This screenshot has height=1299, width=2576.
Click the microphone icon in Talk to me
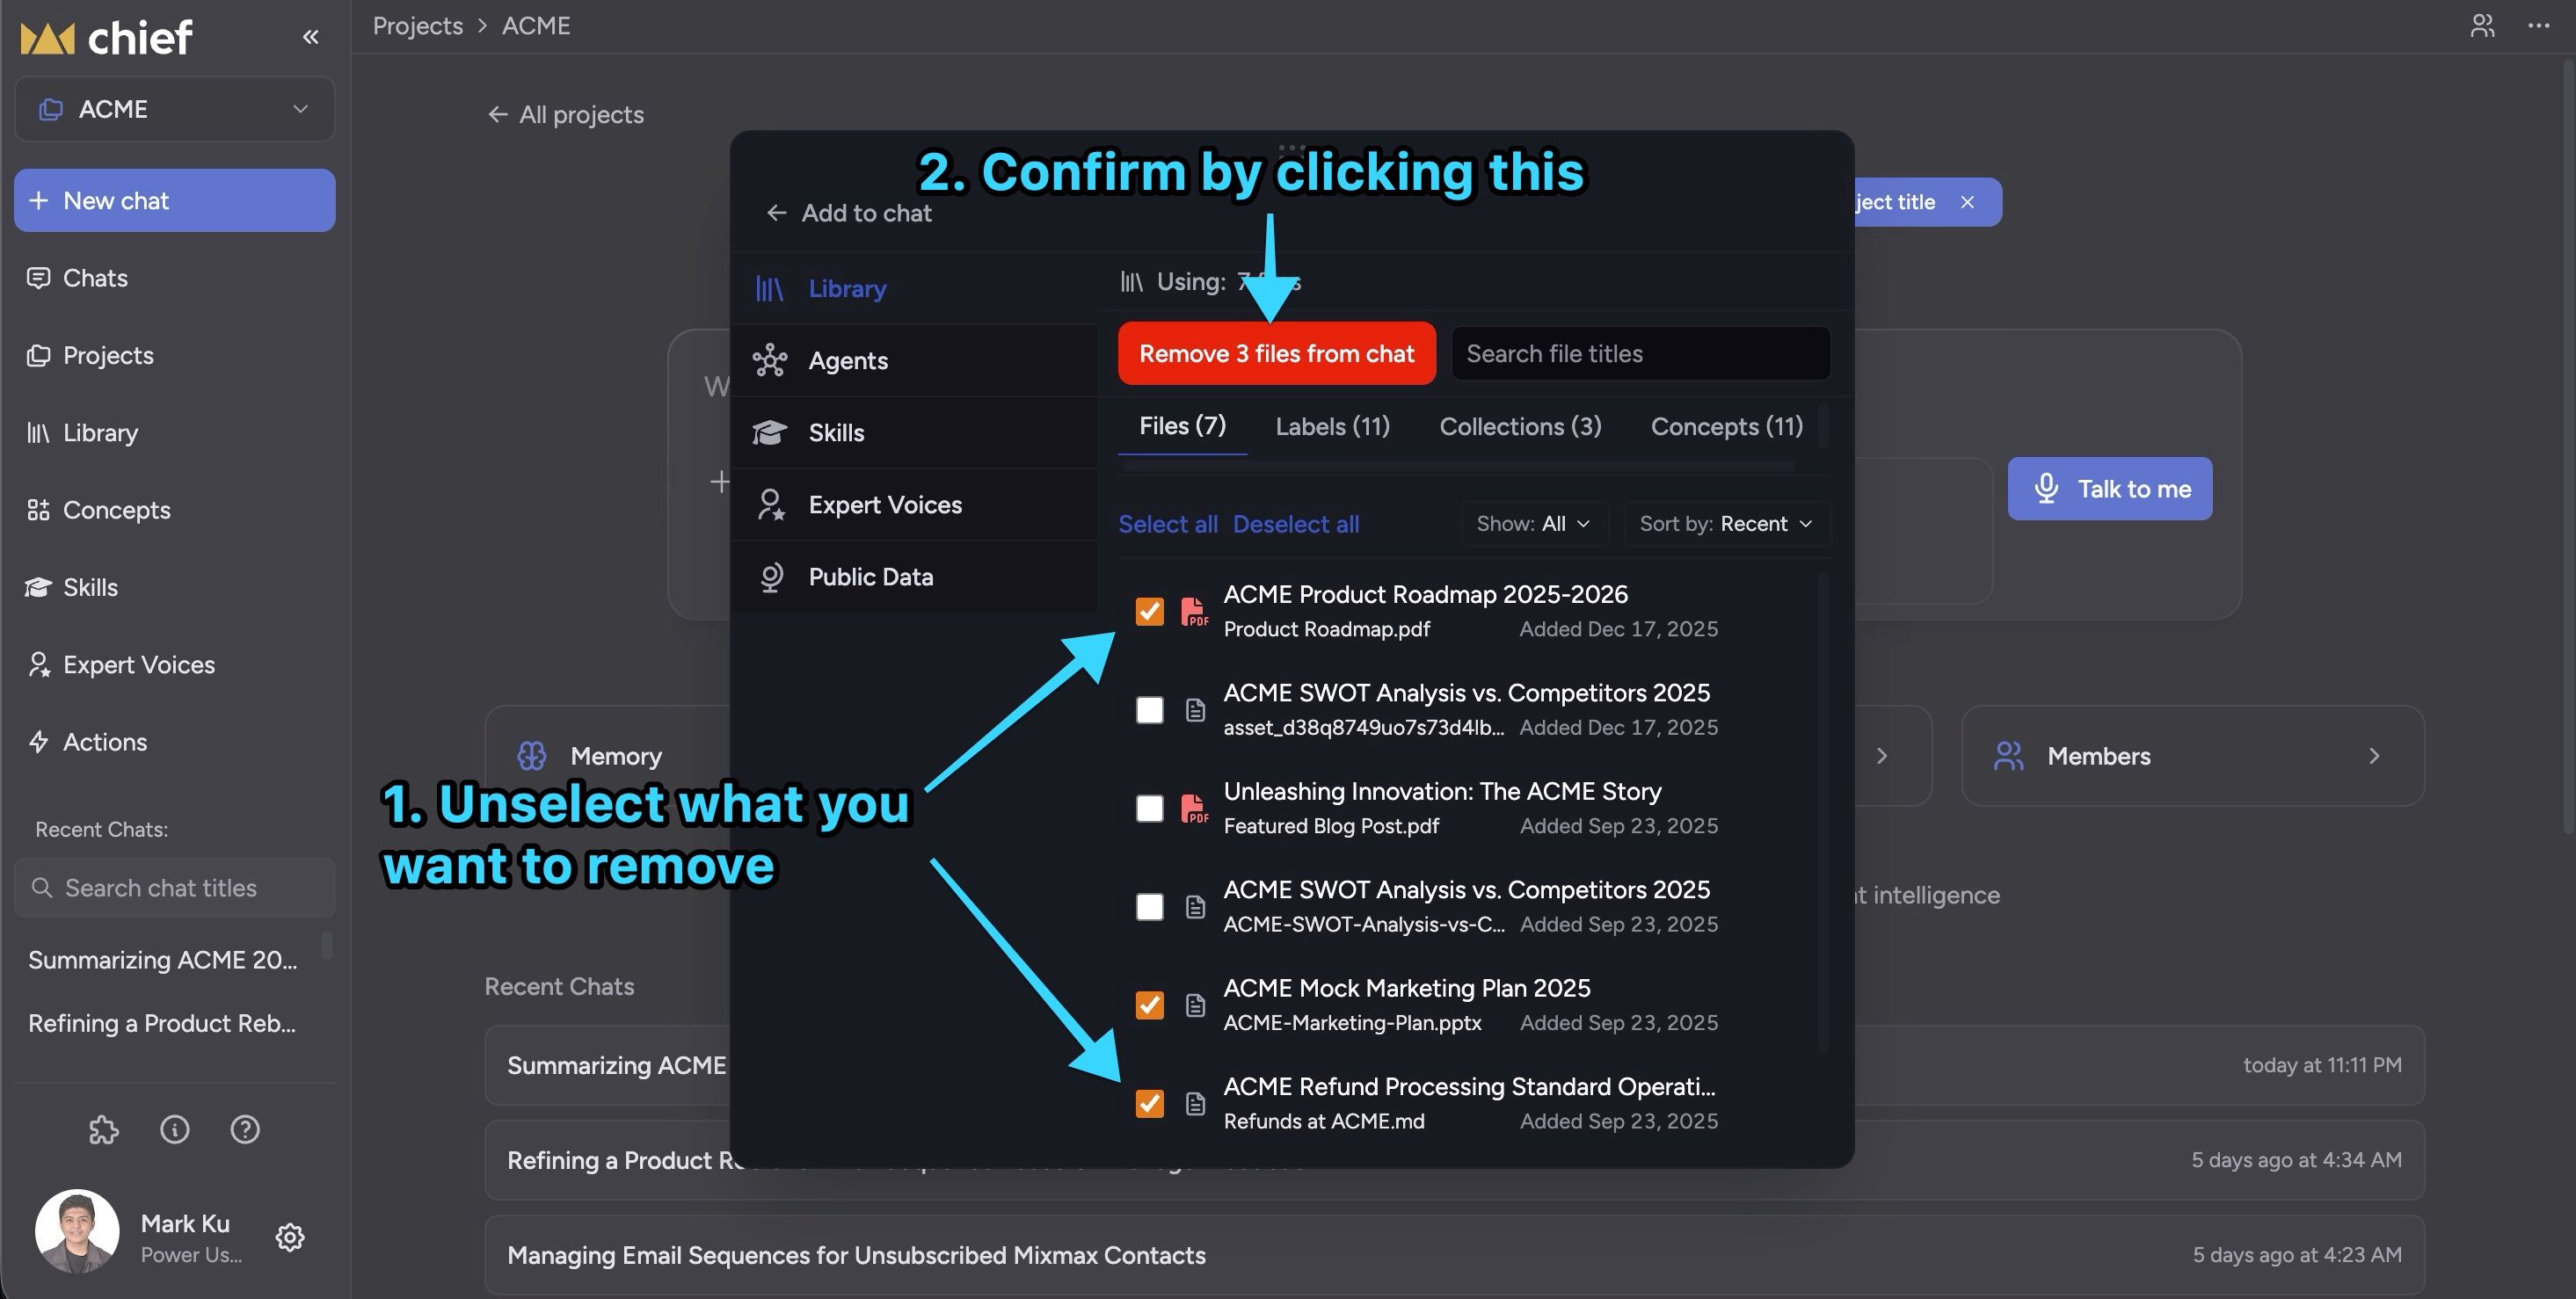(x=2046, y=489)
